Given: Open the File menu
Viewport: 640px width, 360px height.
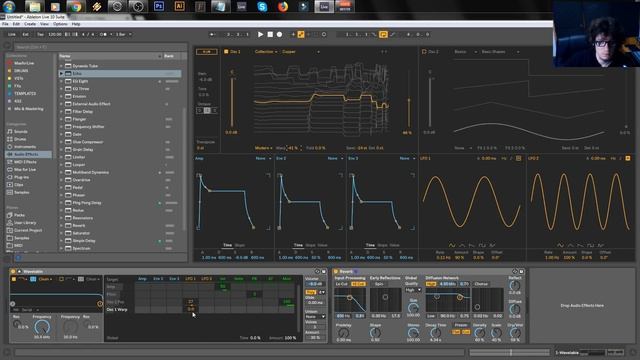Looking at the screenshot, I should [5, 24].
